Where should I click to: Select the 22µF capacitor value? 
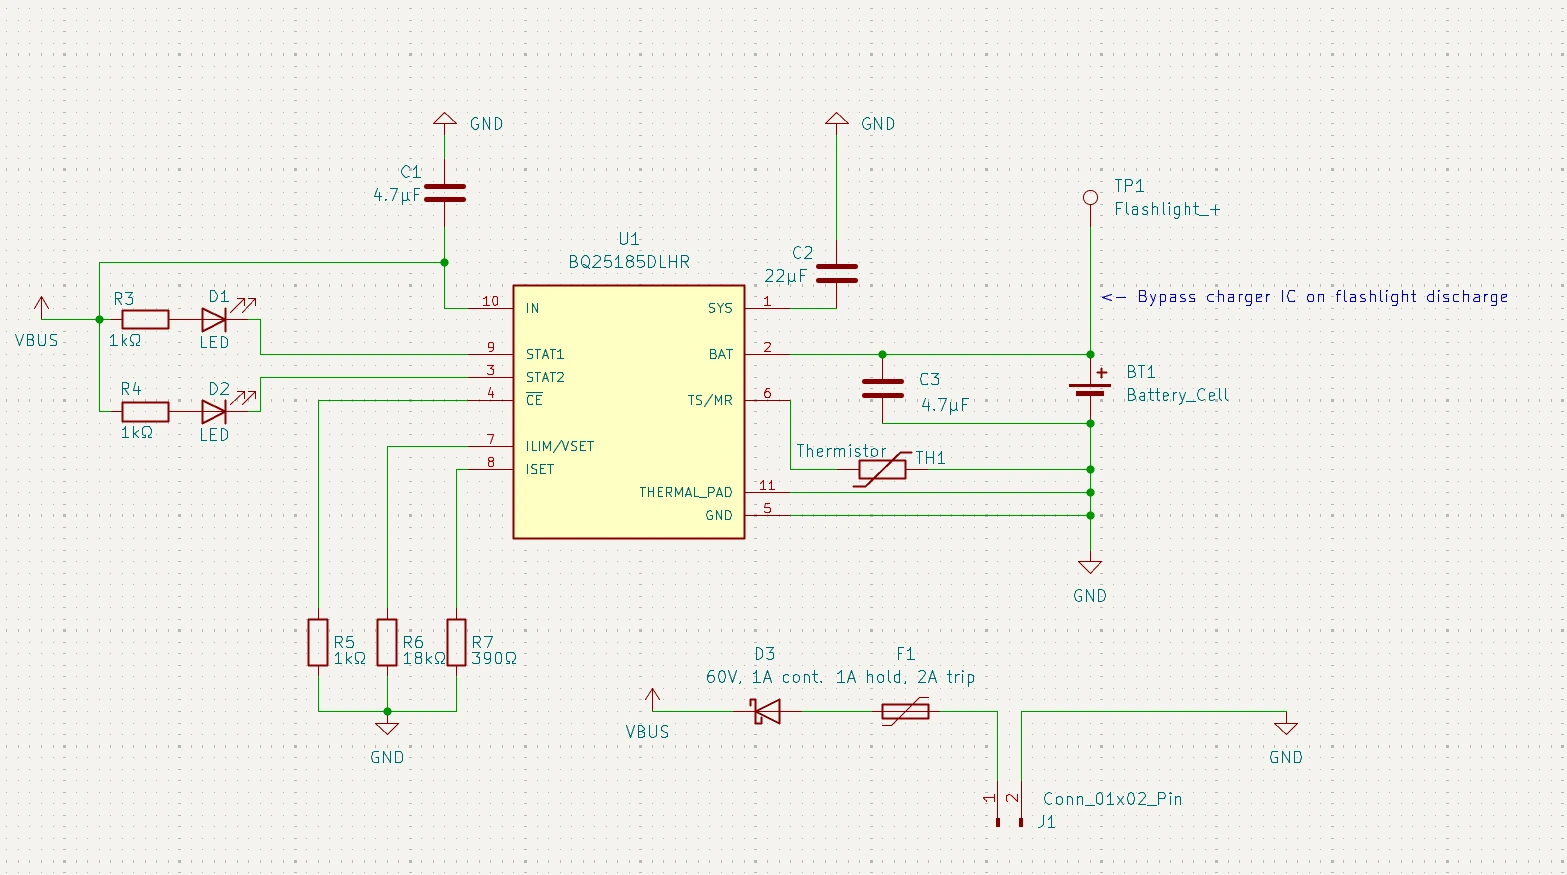(786, 276)
